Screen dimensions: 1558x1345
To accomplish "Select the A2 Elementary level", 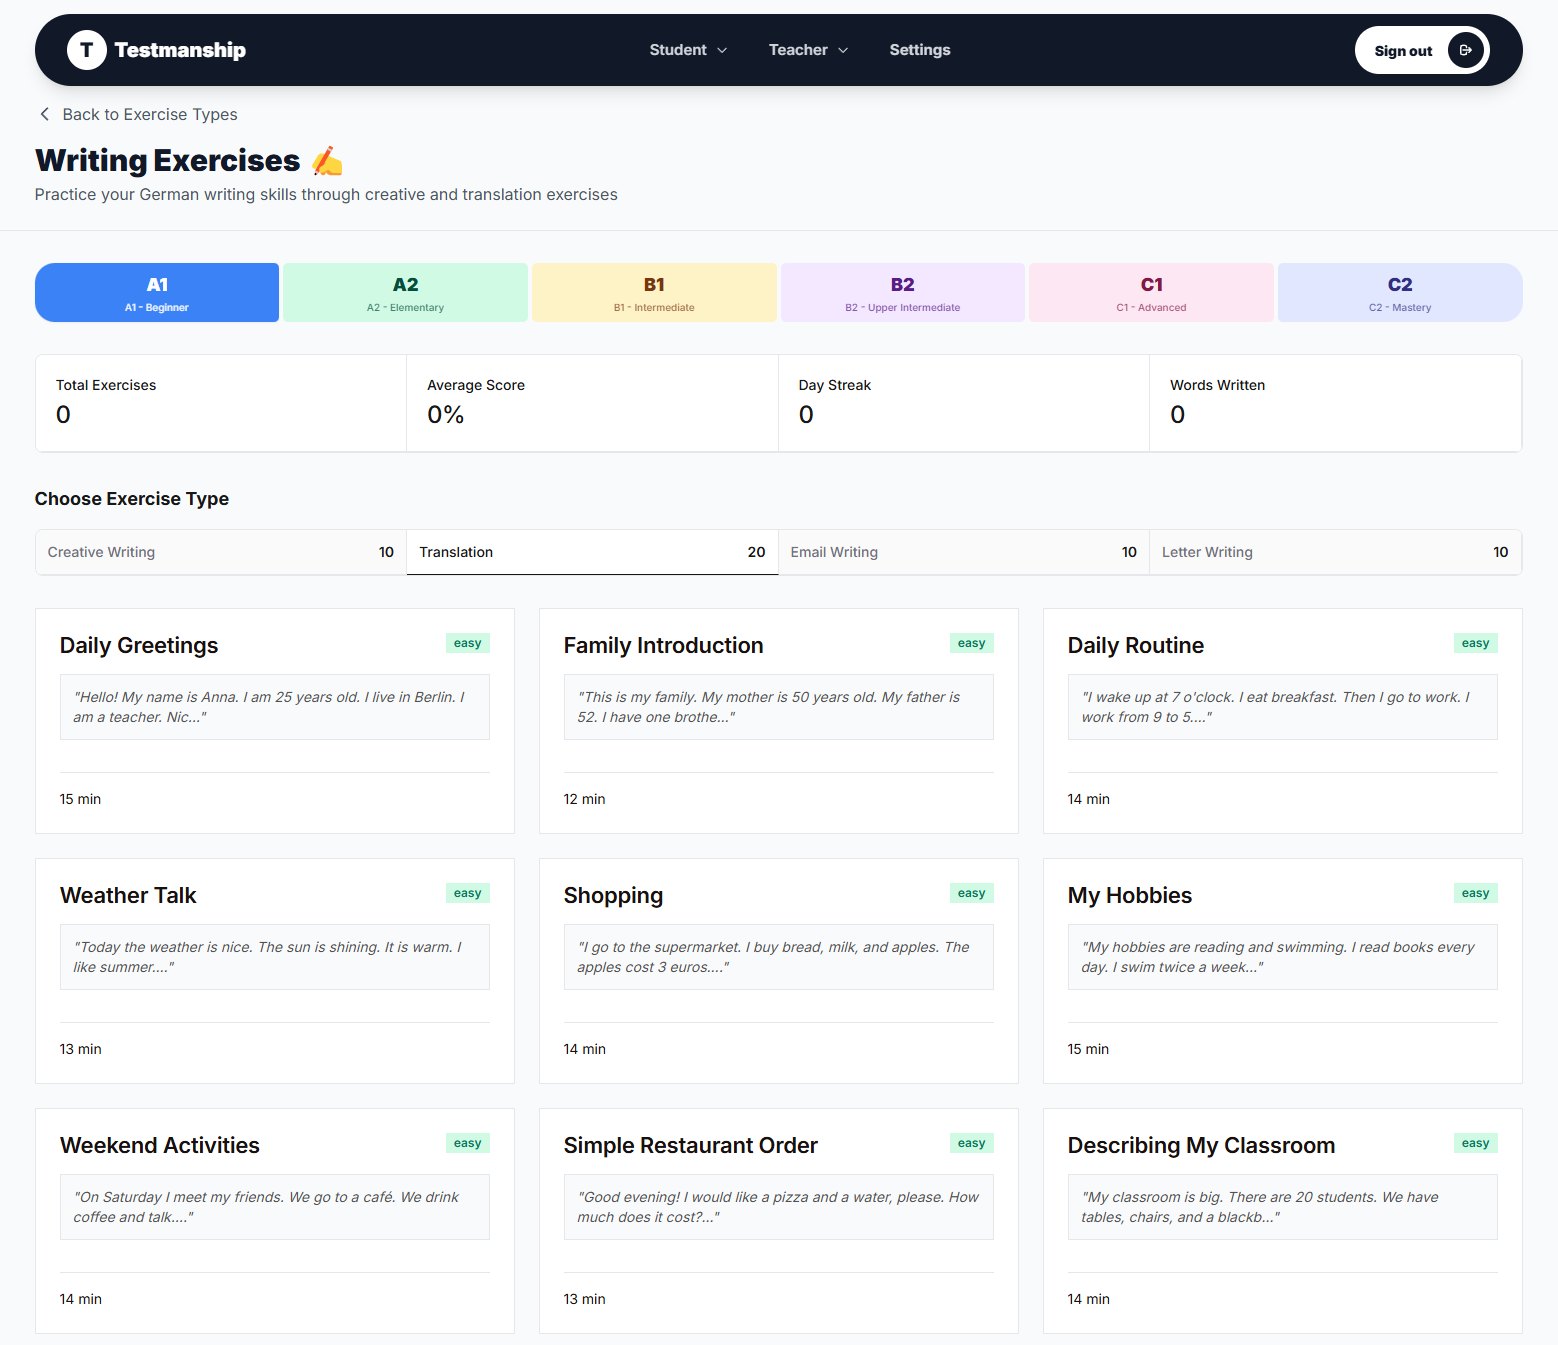I will point(405,293).
